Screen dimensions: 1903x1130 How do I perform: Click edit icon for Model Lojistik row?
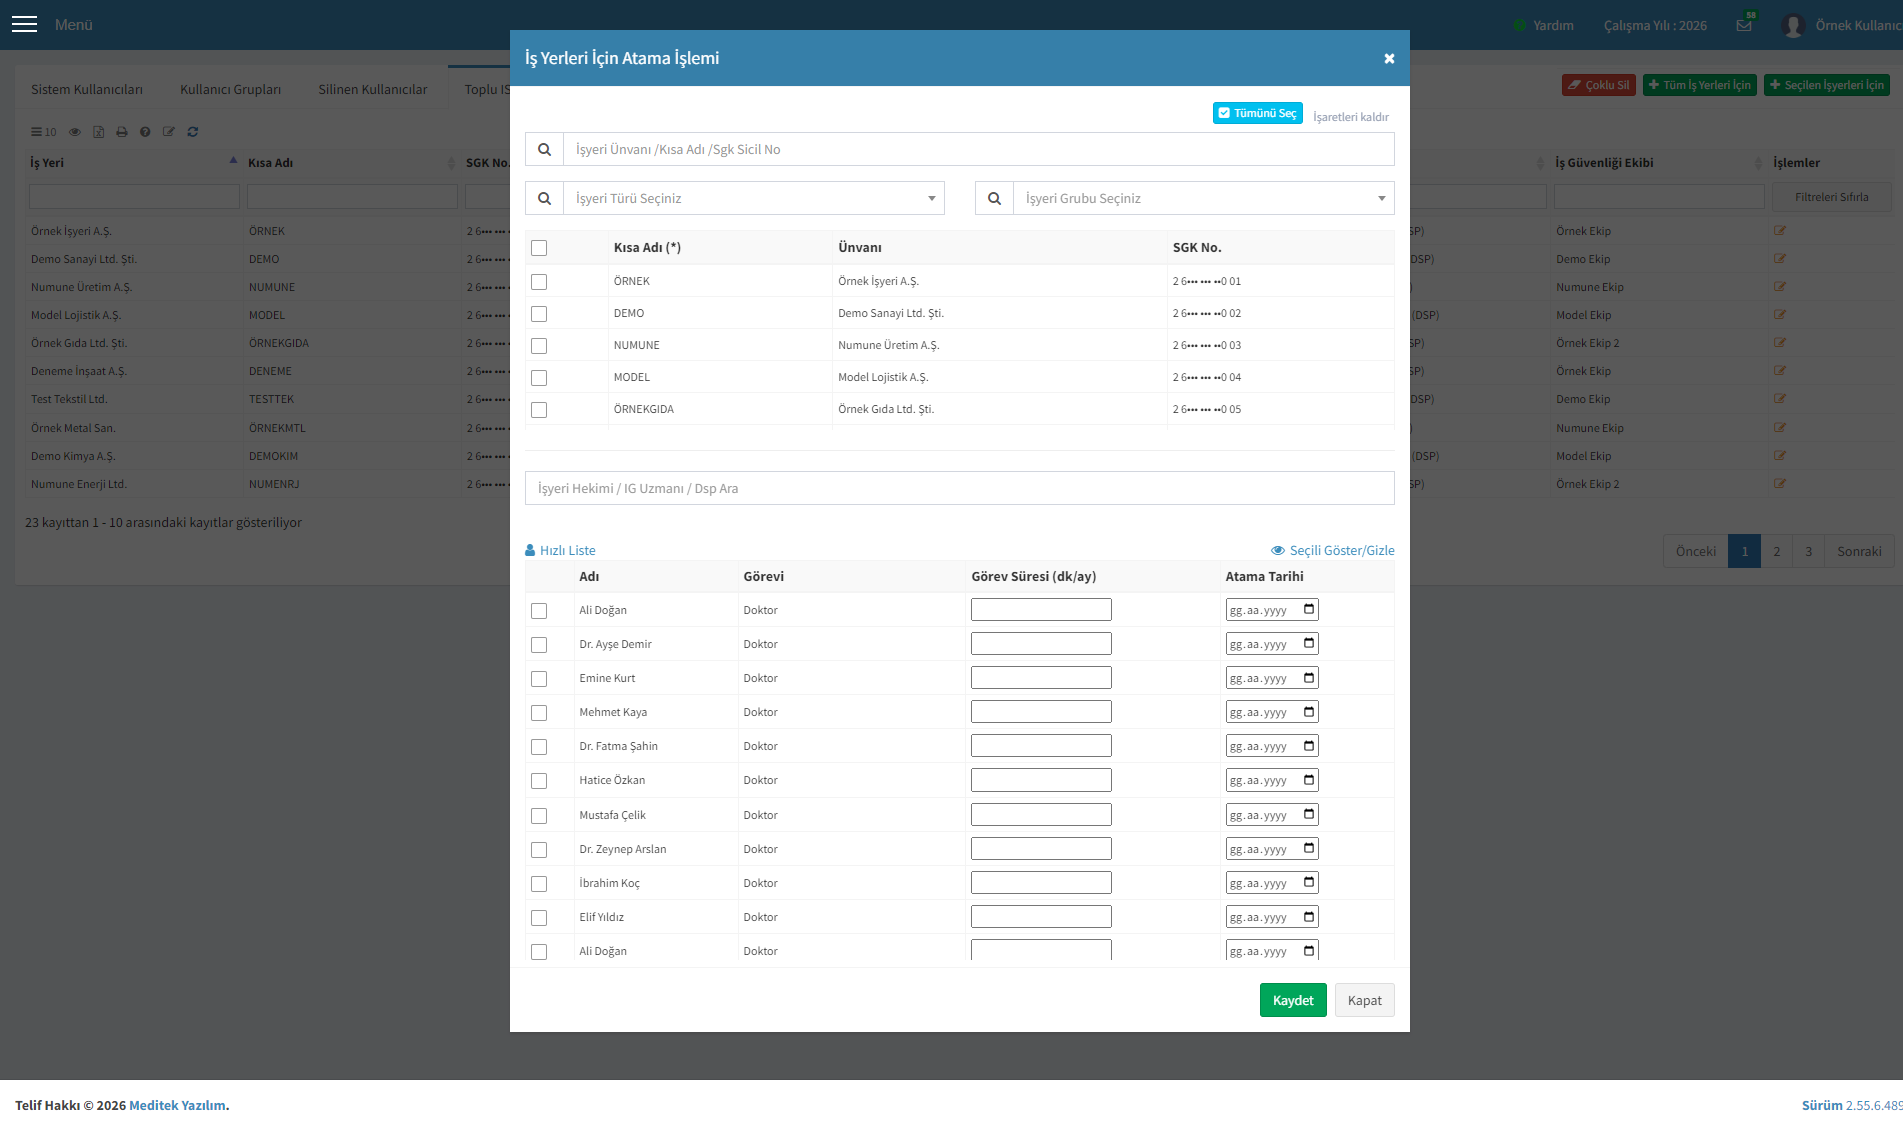click(x=1780, y=314)
